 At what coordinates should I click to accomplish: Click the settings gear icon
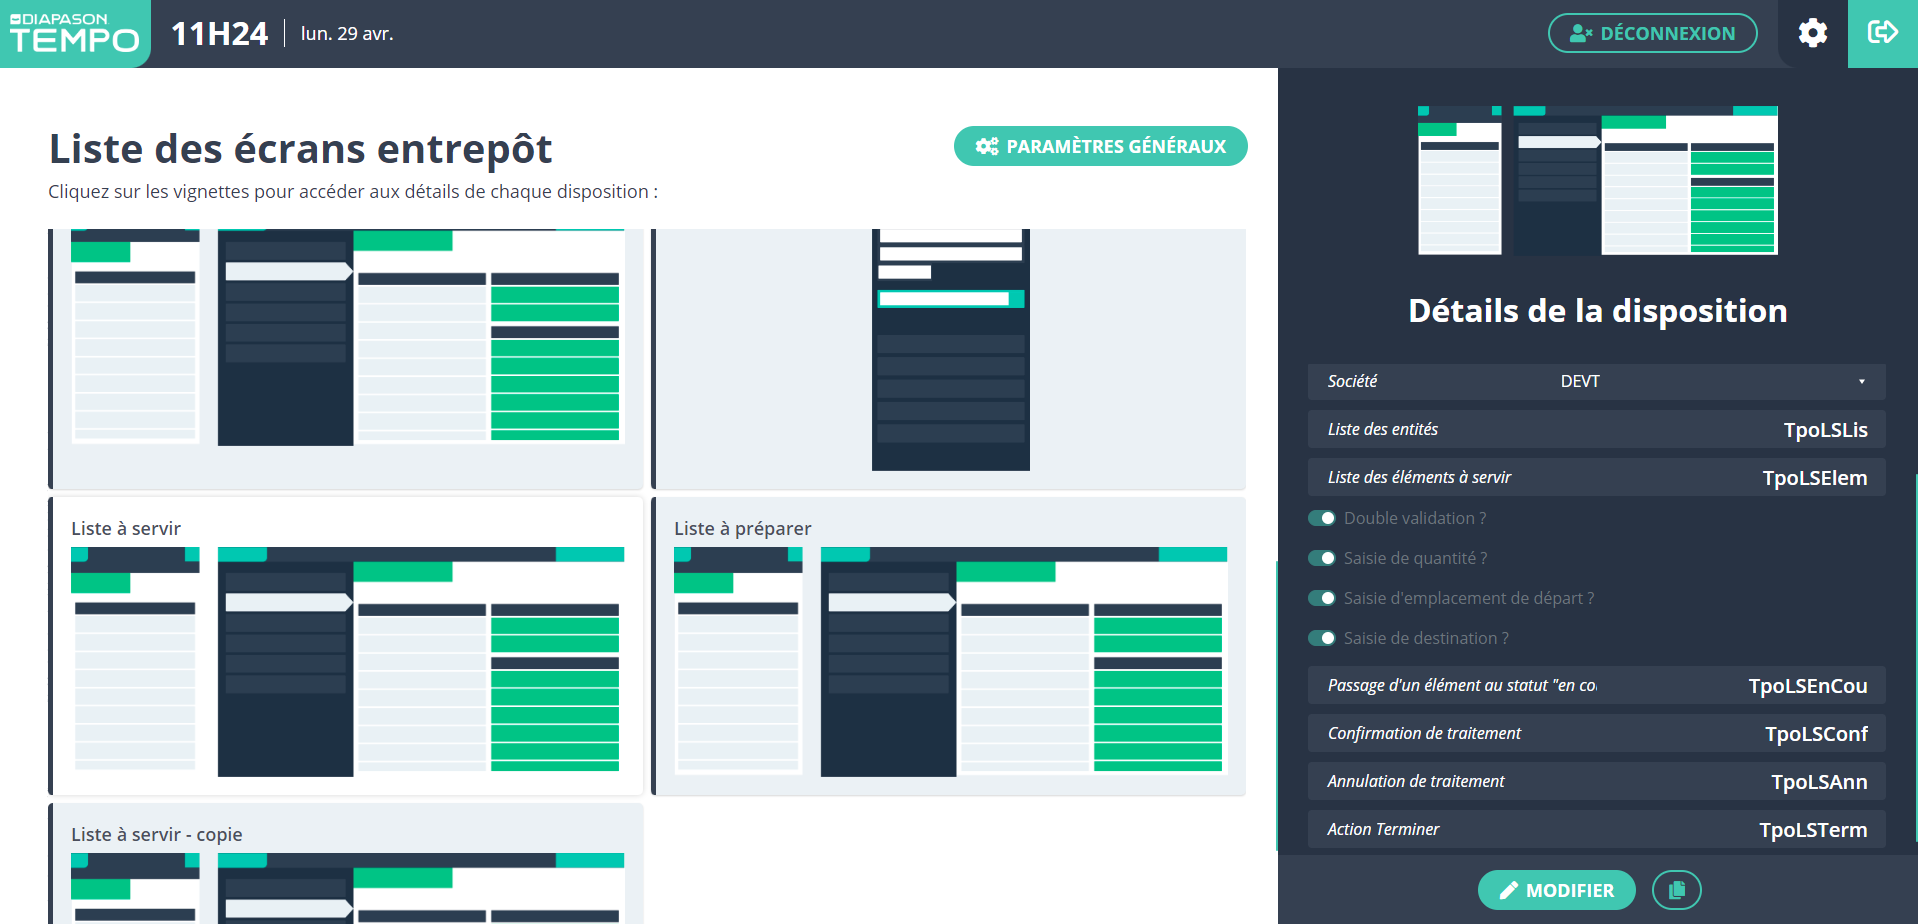click(x=1812, y=33)
